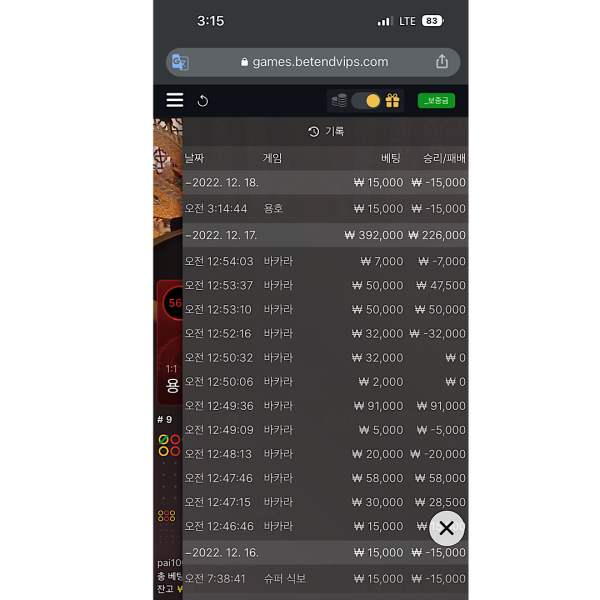Image resolution: width=600 pixels, height=600 pixels.
Task: Select the coin stack icon
Action: coord(339,101)
